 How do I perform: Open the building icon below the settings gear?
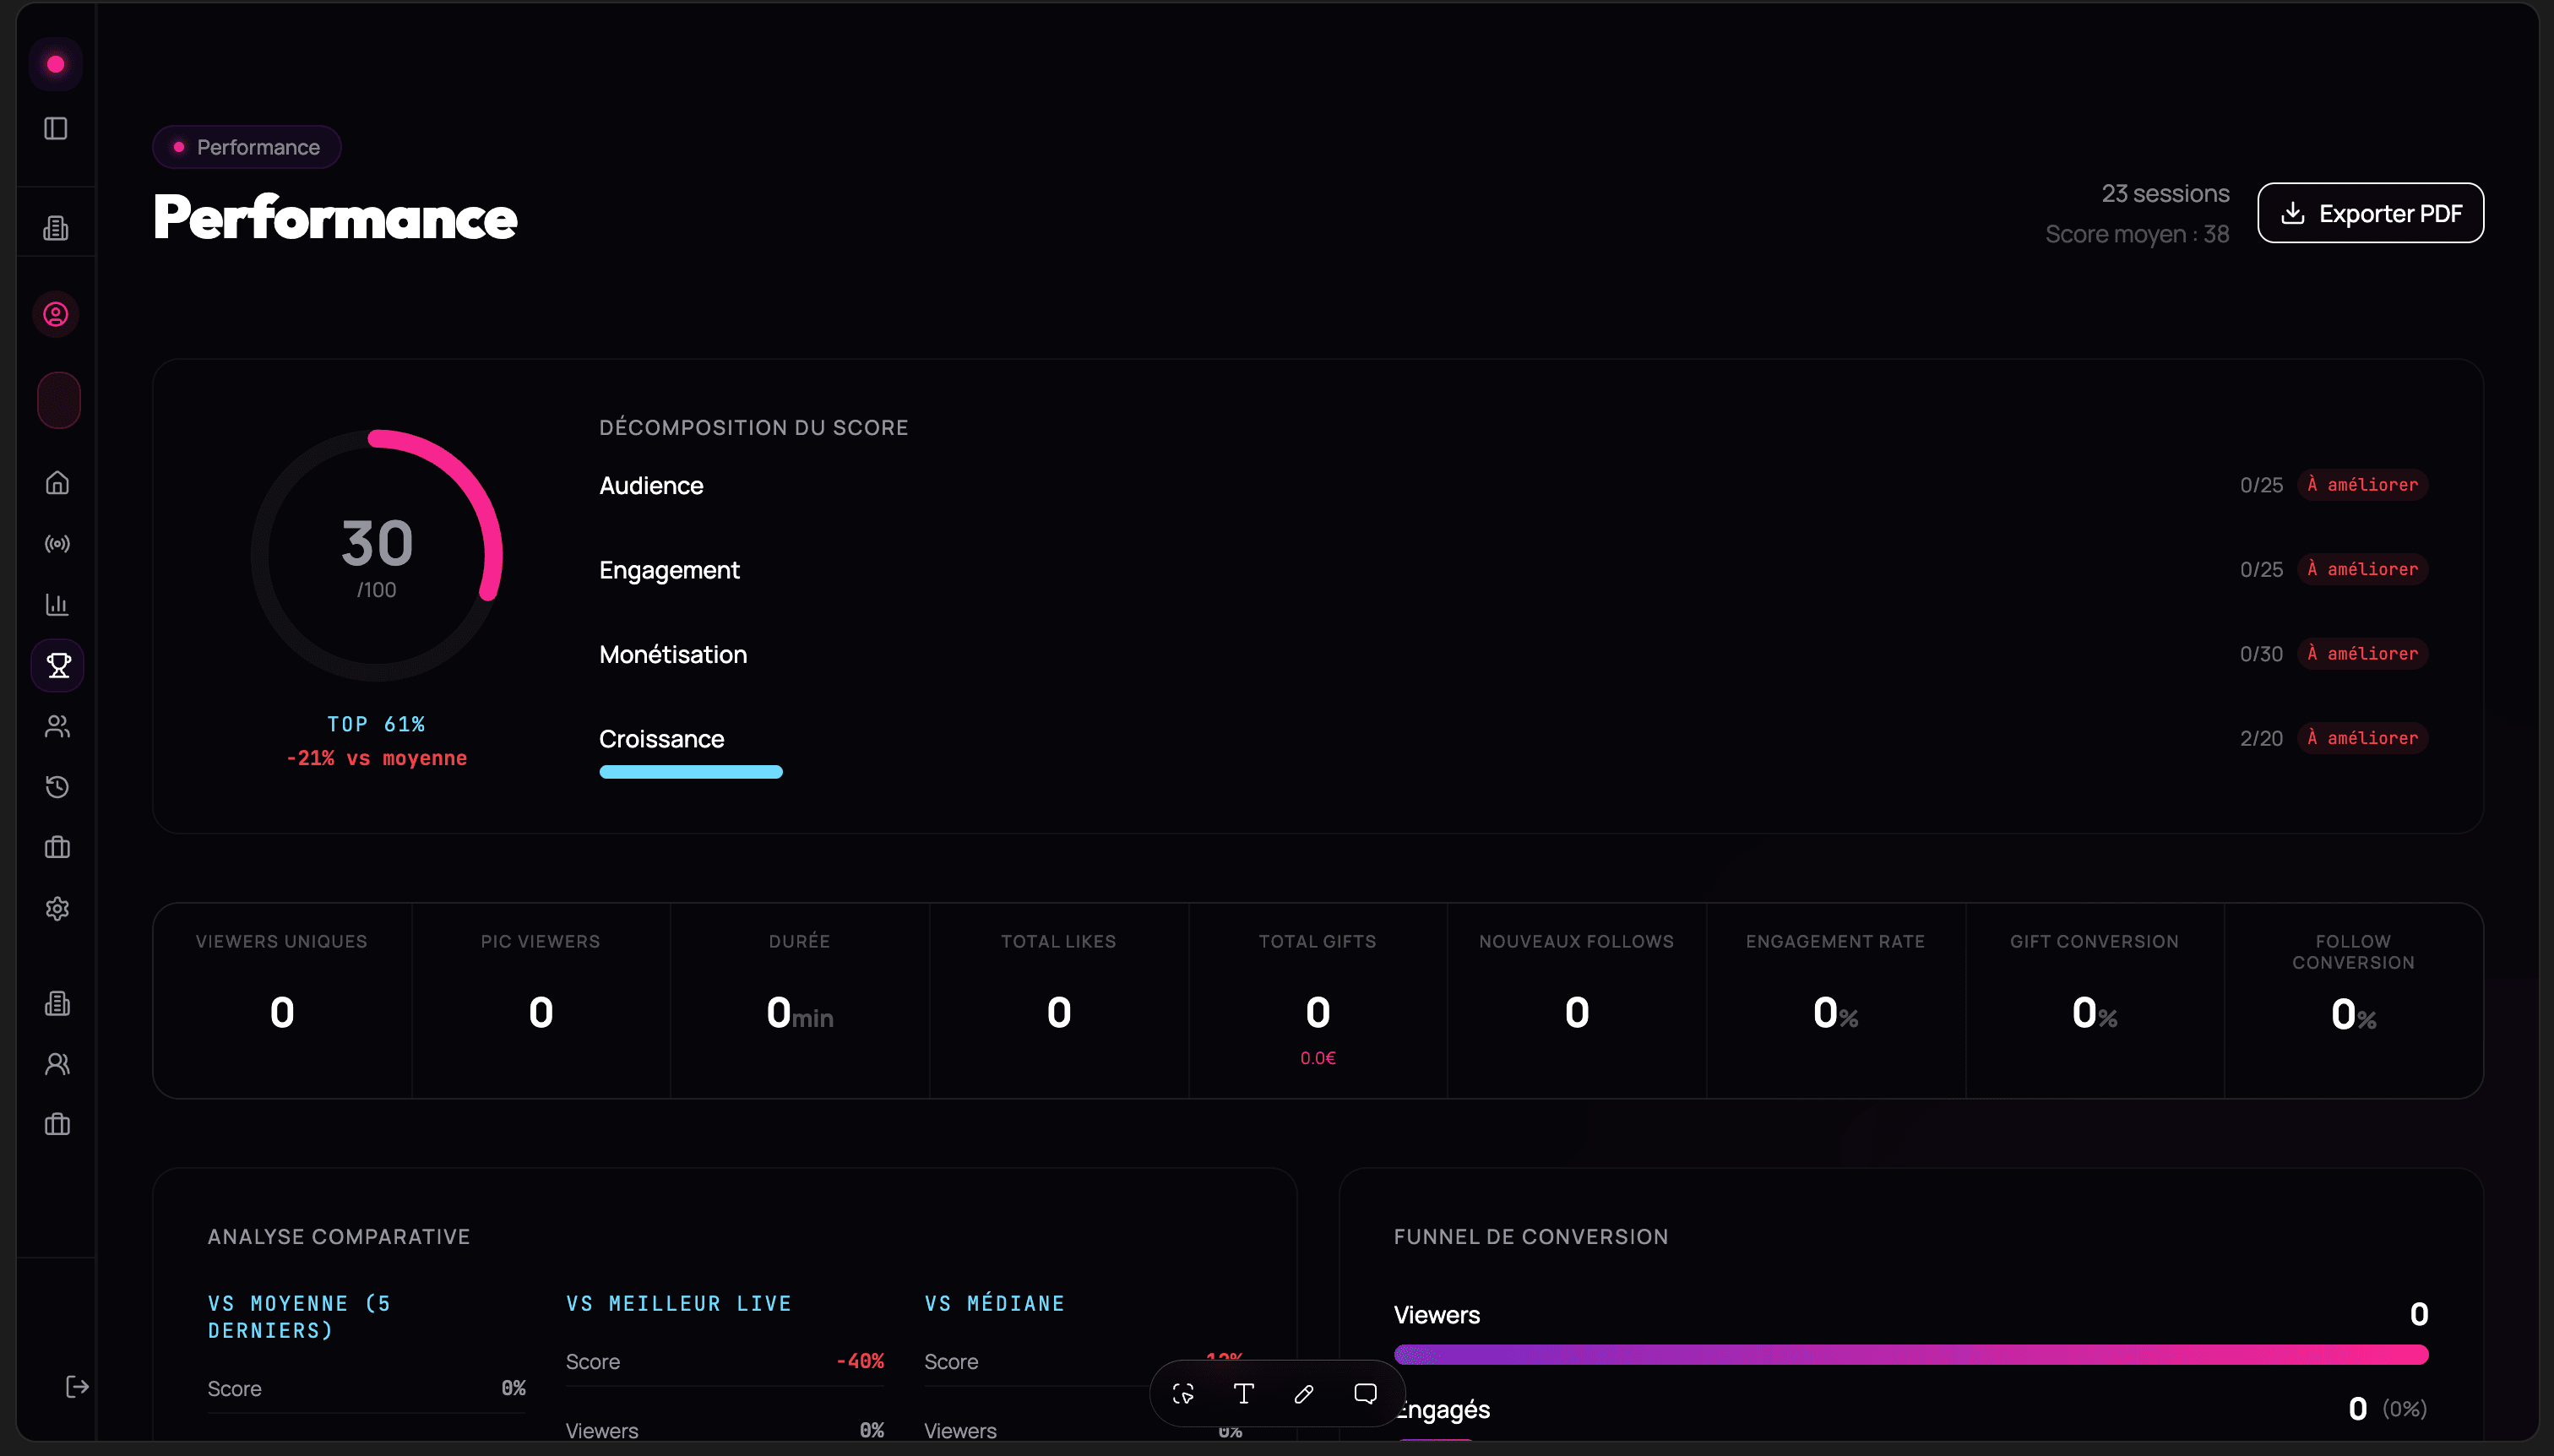click(x=57, y=1003)
